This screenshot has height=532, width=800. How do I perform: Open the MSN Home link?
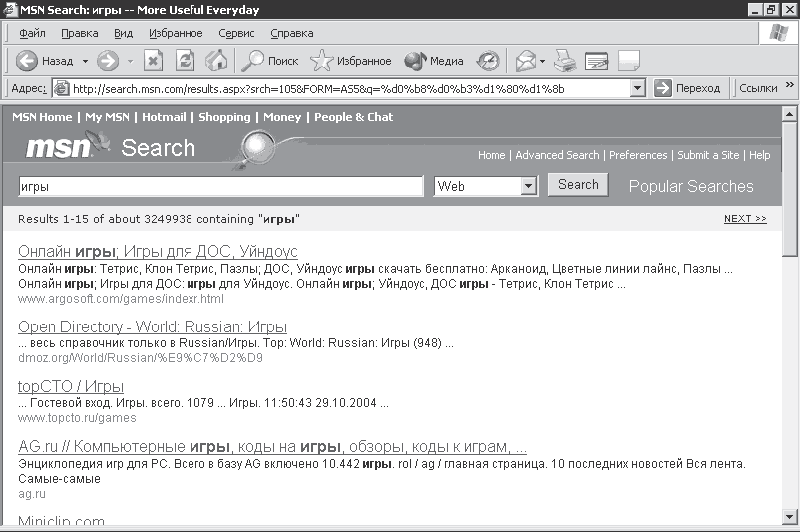tap(42, 117)
